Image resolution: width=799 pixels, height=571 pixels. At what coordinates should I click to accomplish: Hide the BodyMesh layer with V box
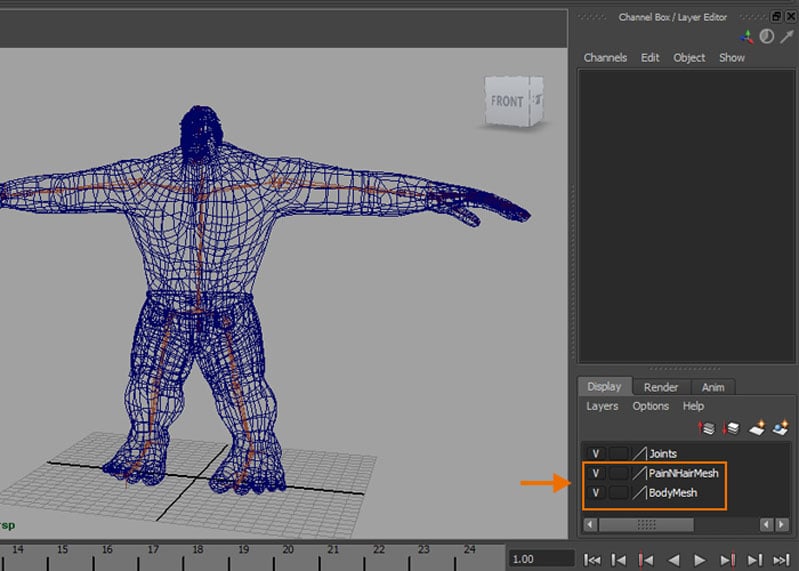[596, 493]
